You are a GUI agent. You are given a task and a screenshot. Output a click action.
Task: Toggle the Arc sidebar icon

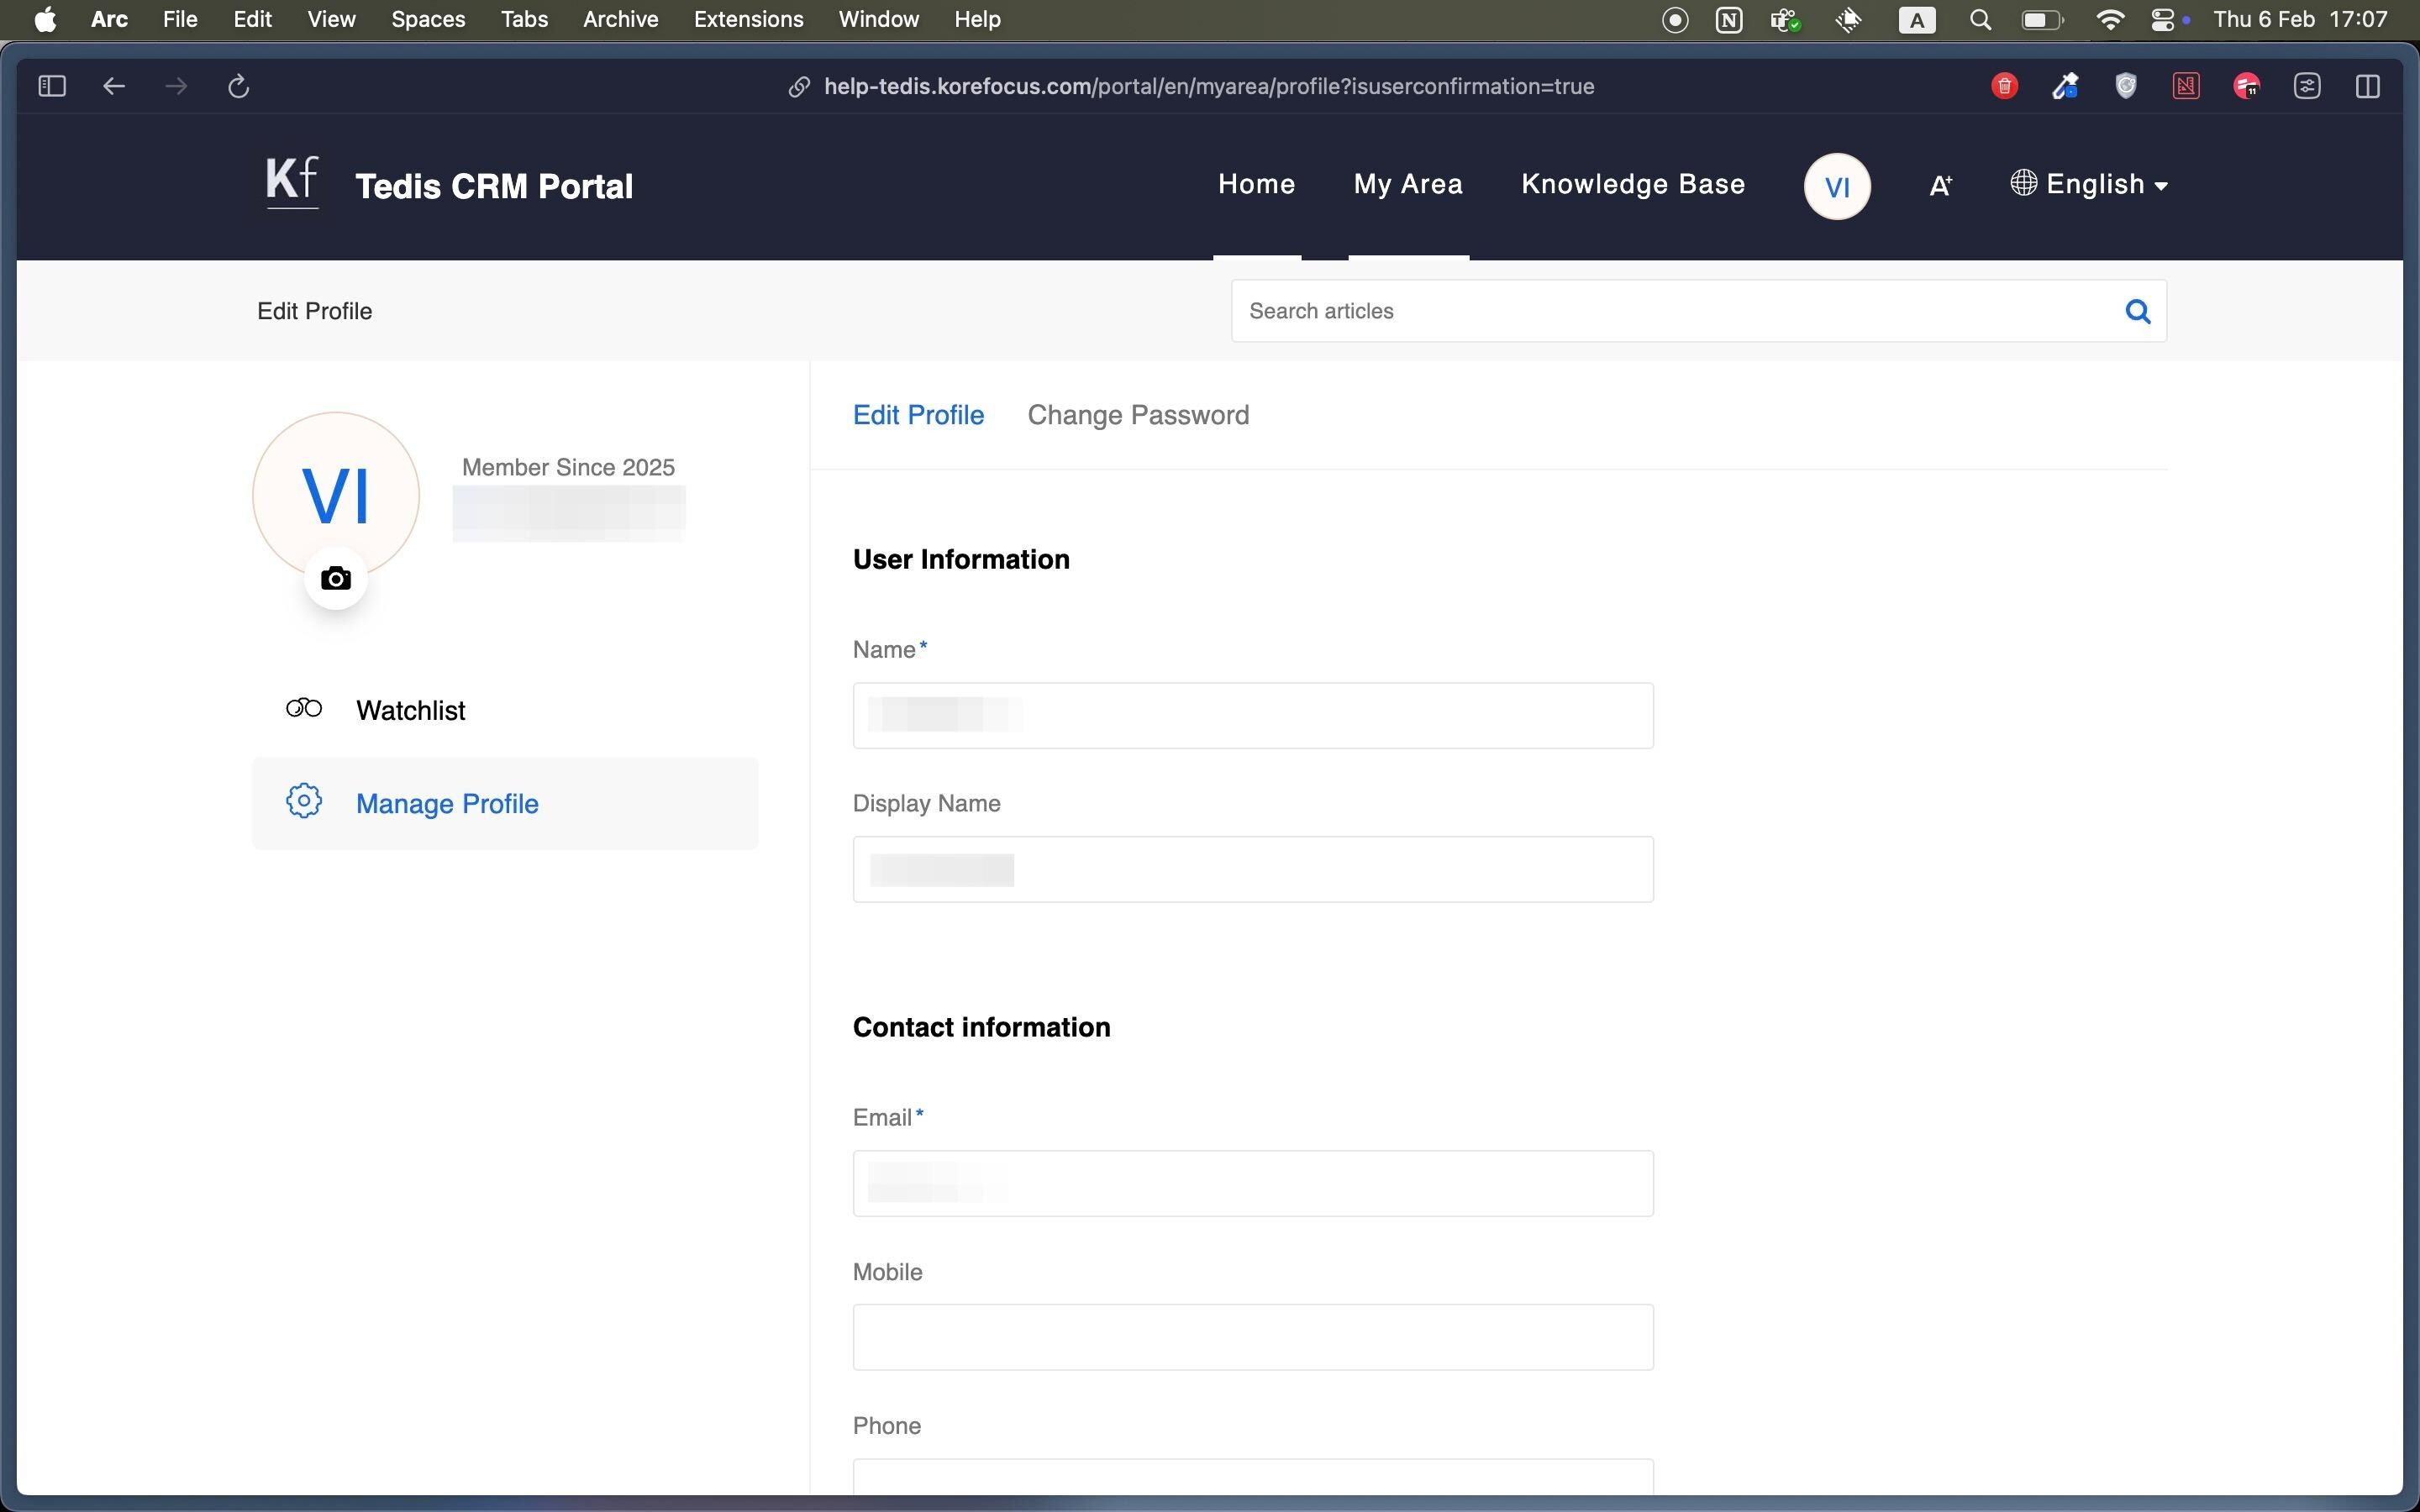[x=52, y=86]
